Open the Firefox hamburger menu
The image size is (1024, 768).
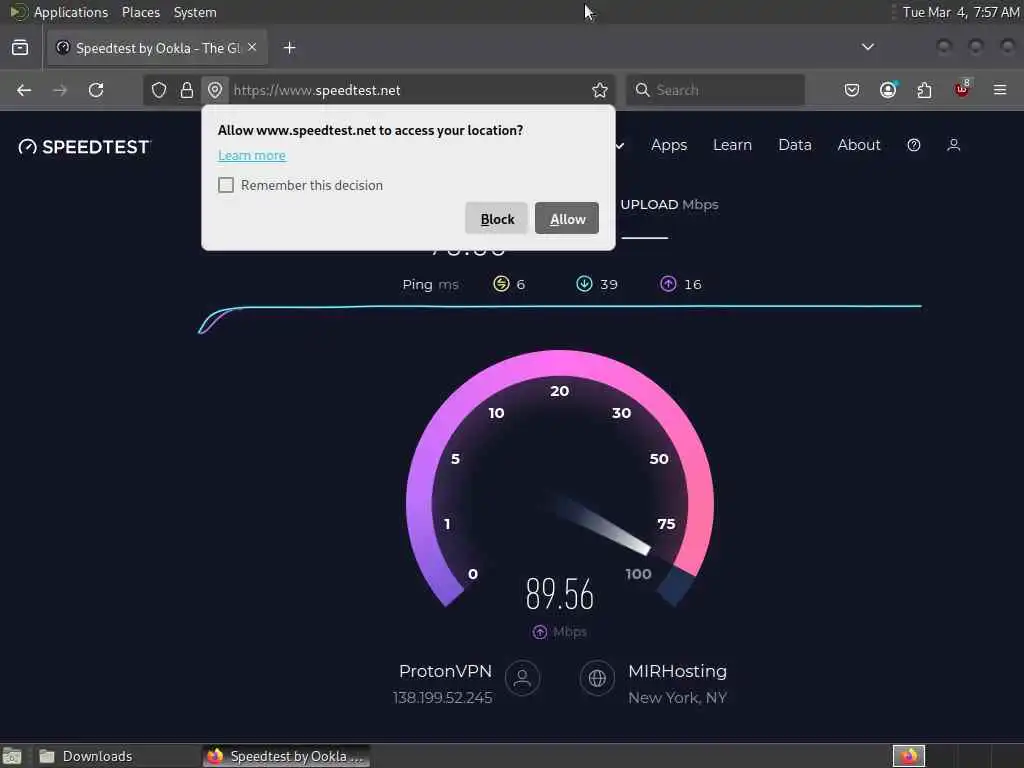pos(1000,90)
